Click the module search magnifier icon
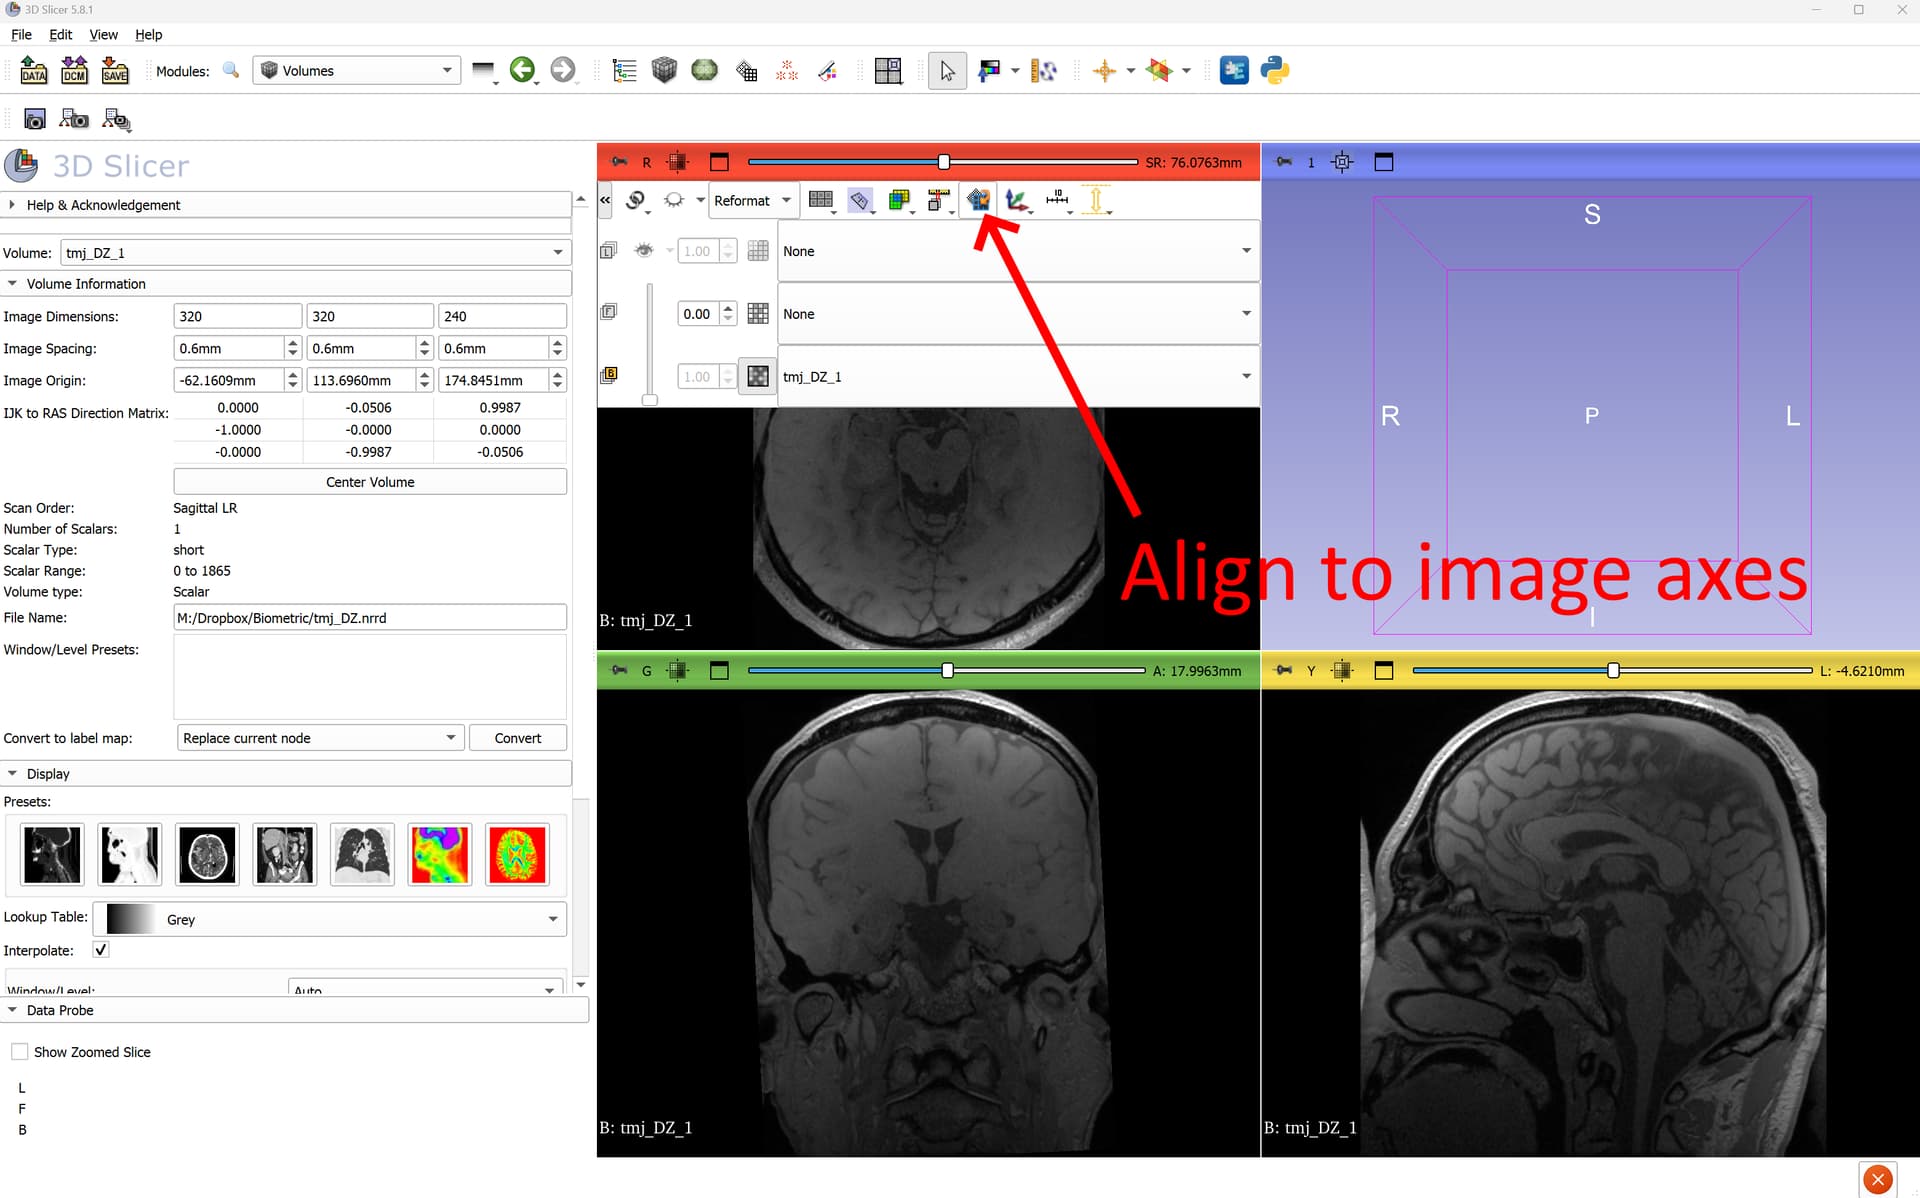 (231, 70)
